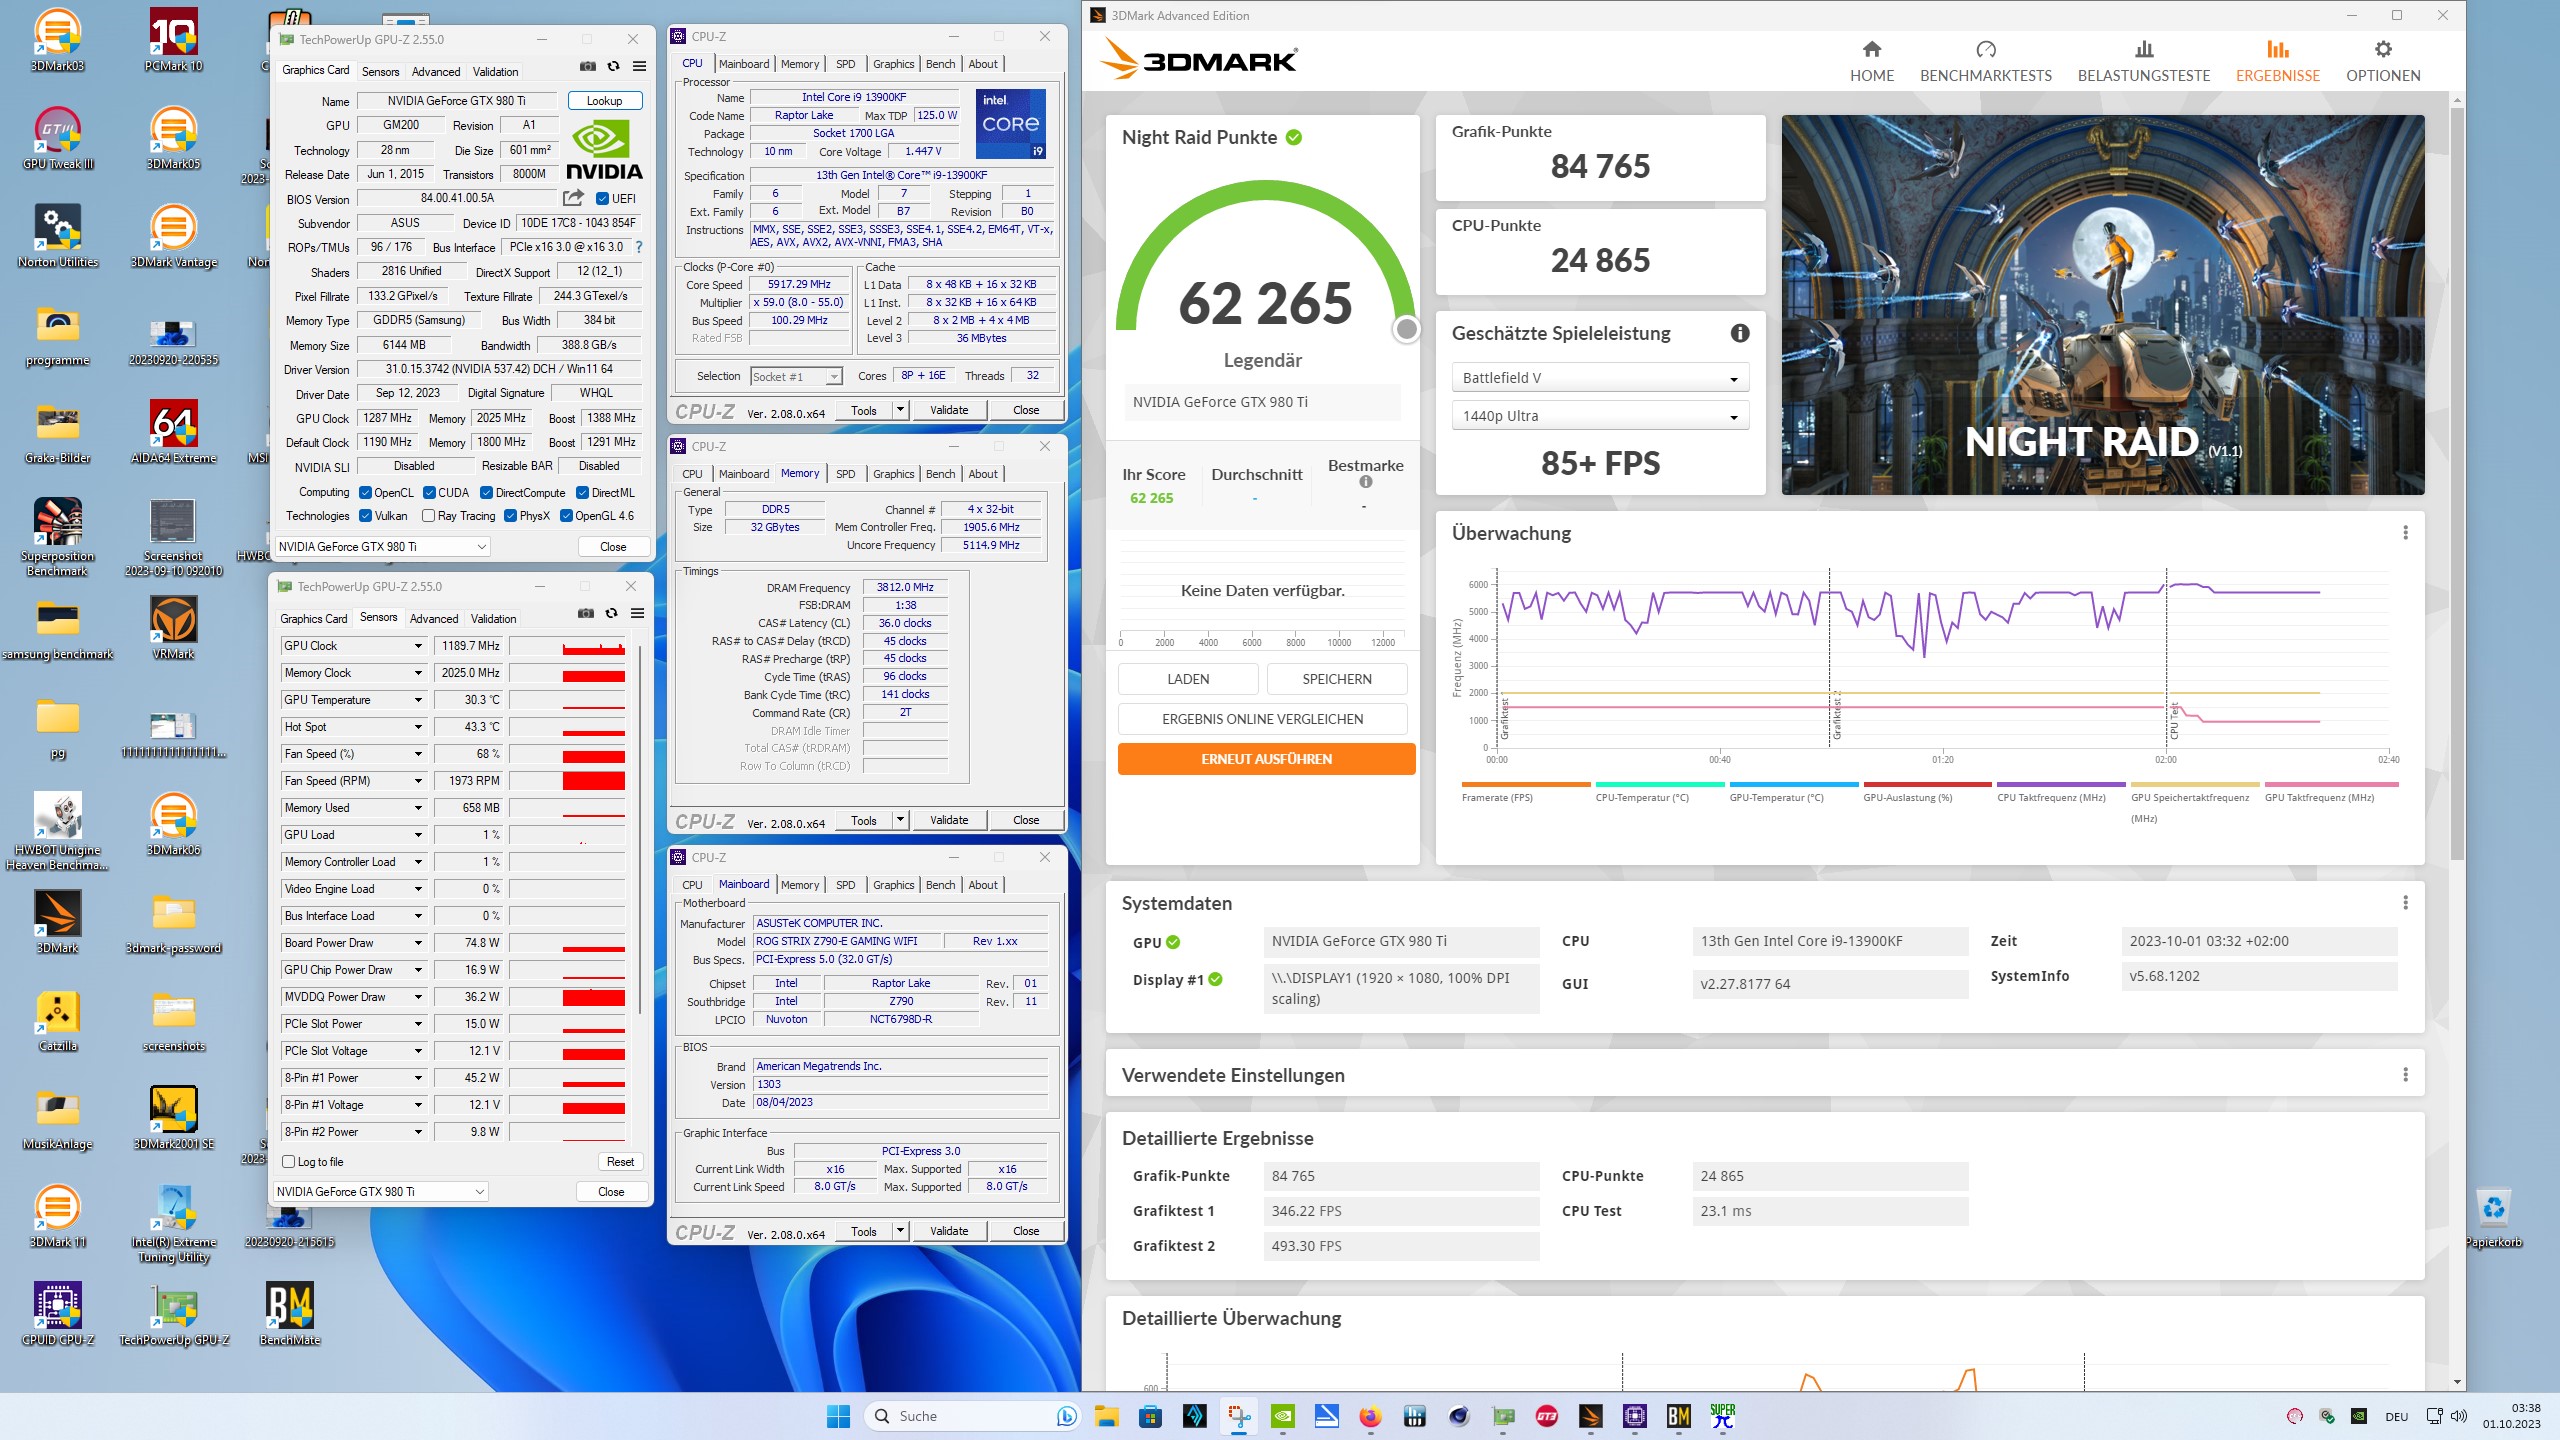Open Catzilla desktop icon
The image size is (2560, 1440).
coord(58,1021)
